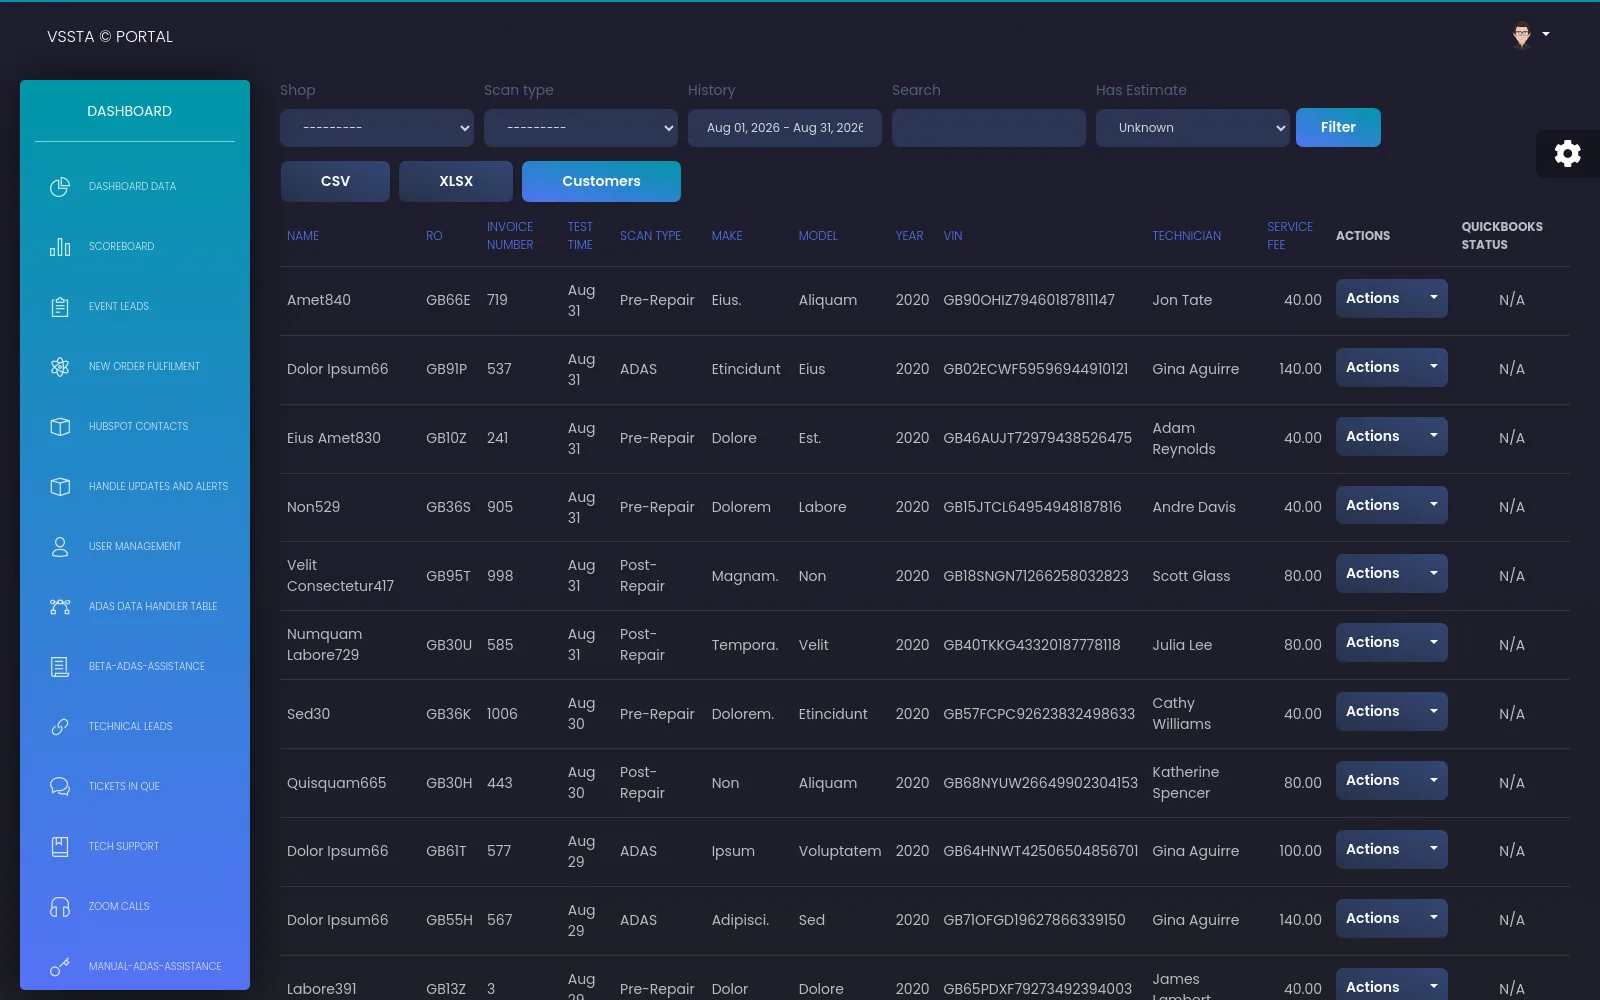Open the Has Estimate dropdown
This screenshot has width=1600, height=1000.
pyautogui.click(x=1193, y=128)
